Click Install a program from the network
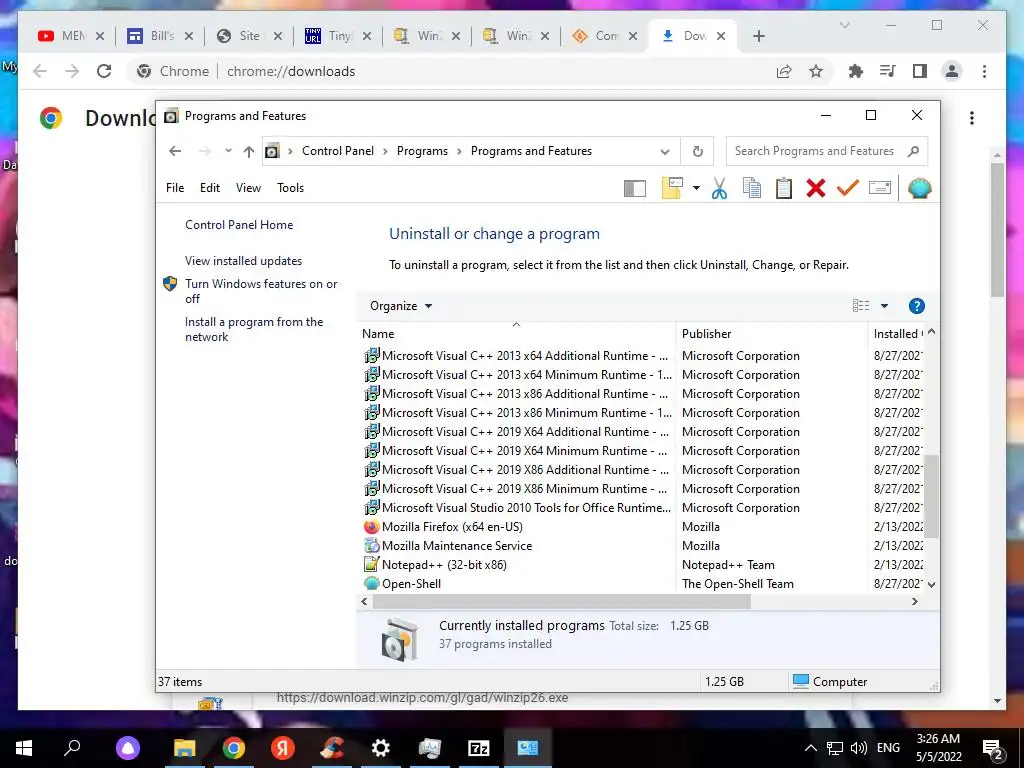The image size is (1024, 768). (x=254, y=329)
